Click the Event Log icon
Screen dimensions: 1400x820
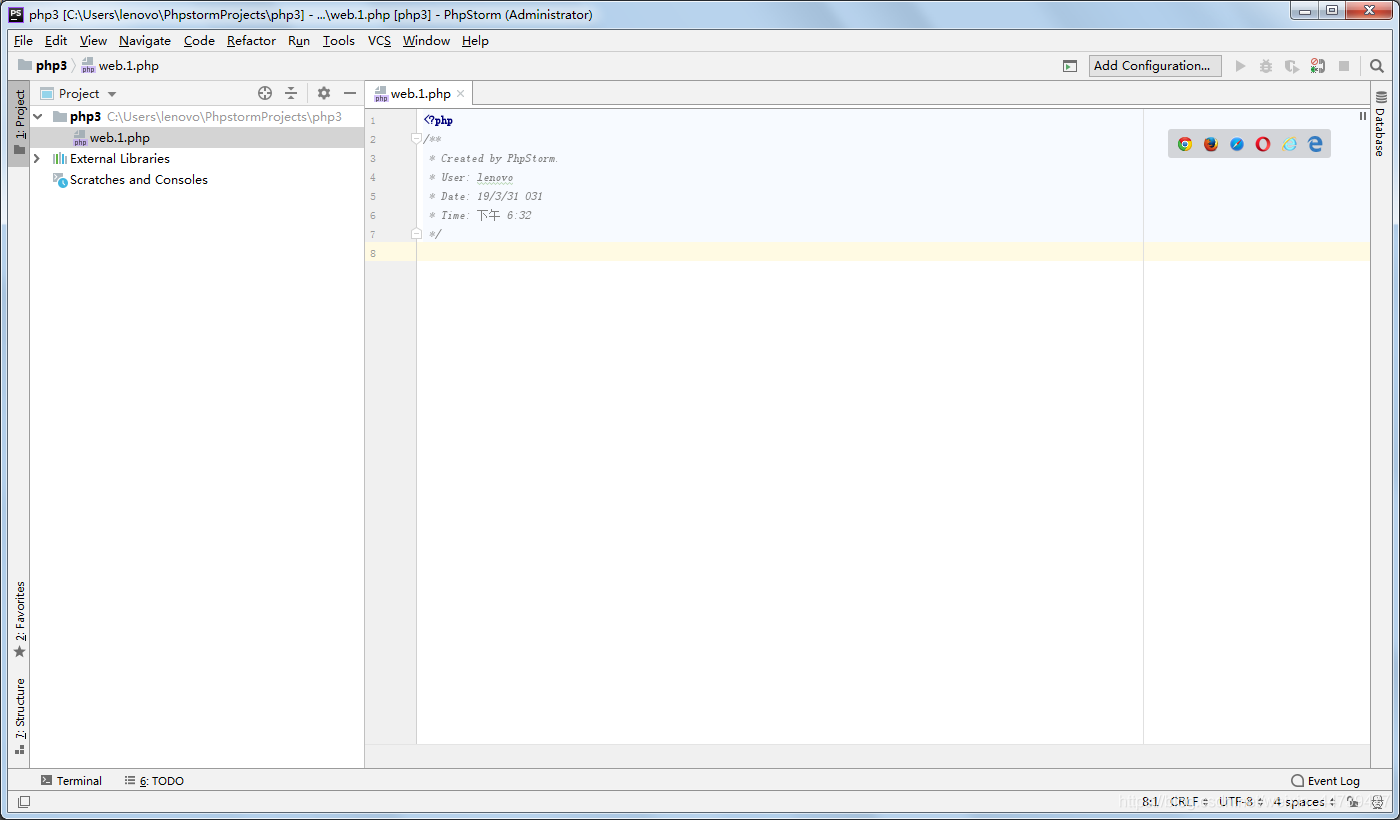coord(1298,781)
